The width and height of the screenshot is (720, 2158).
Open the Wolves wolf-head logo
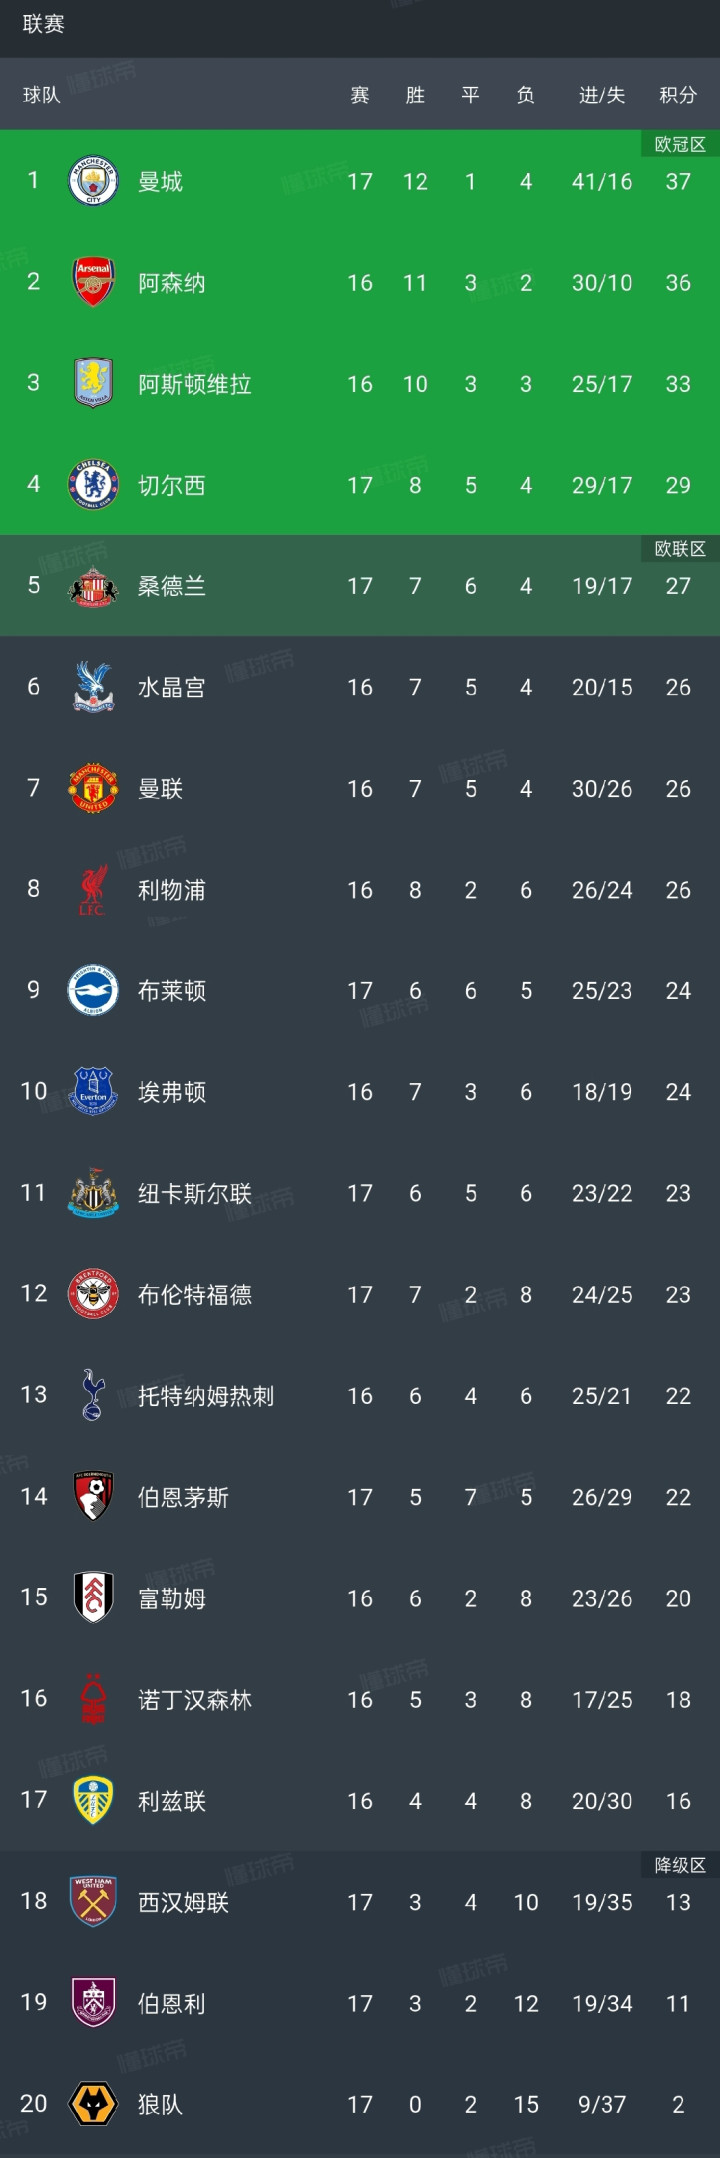93,2104
